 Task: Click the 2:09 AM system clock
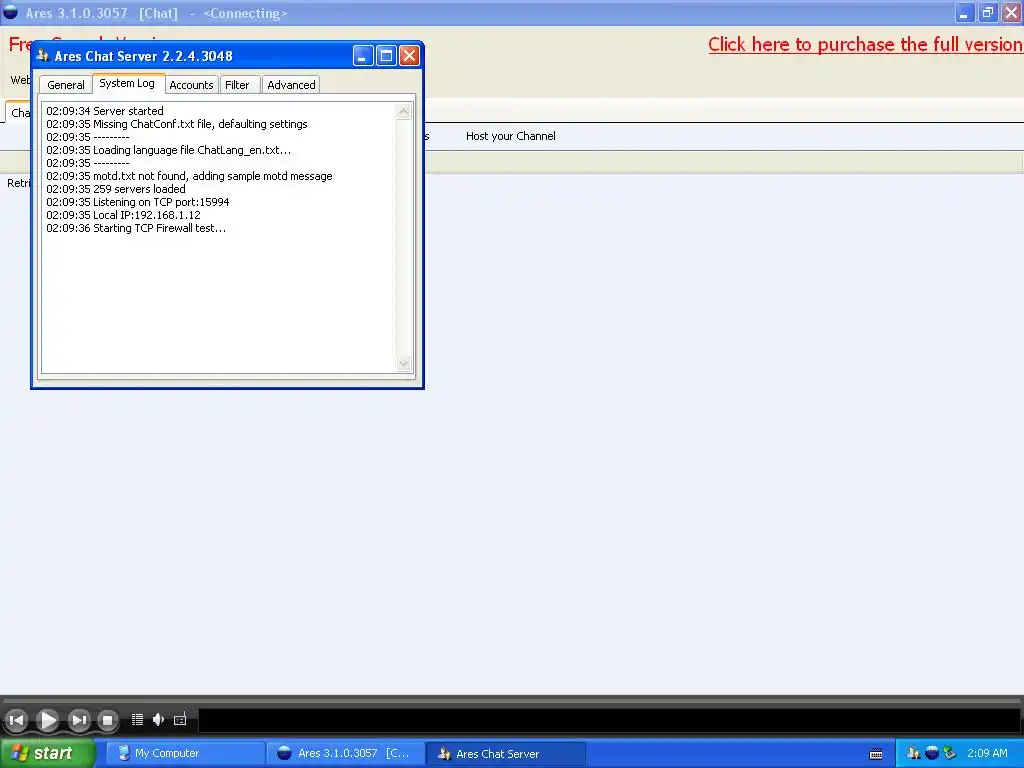coord(987,754)
